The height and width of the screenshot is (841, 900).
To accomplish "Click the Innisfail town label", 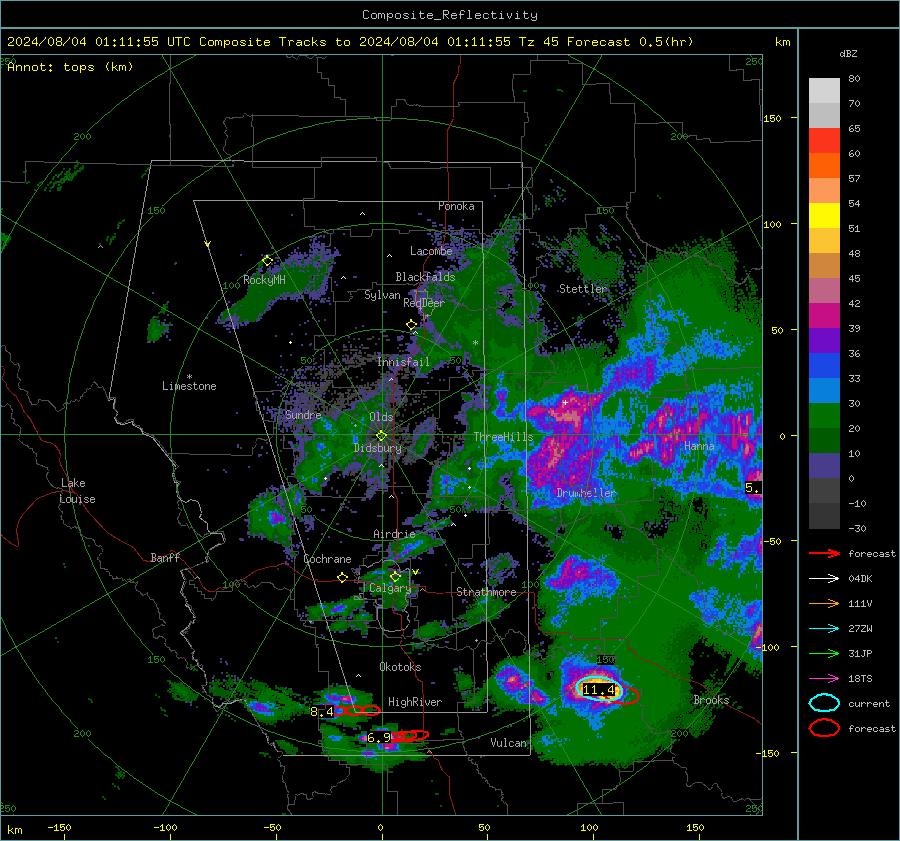I will (403, 362).
